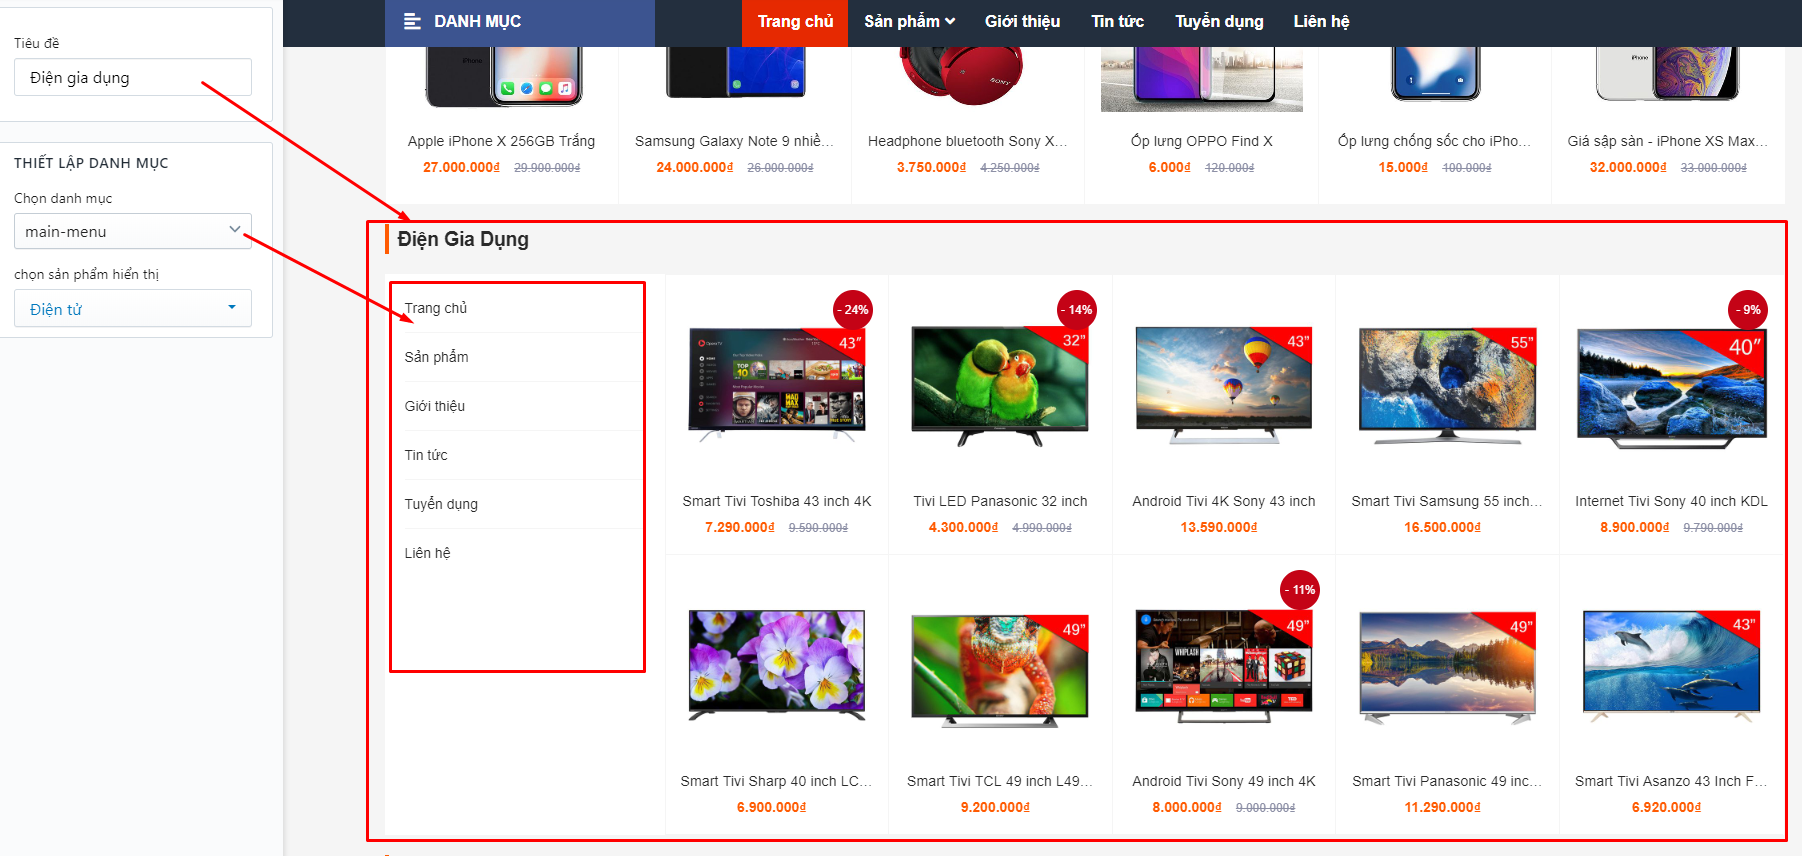
Task: Click the DANH MỤC hamburger menu icon
Action: tap(412, 22)
